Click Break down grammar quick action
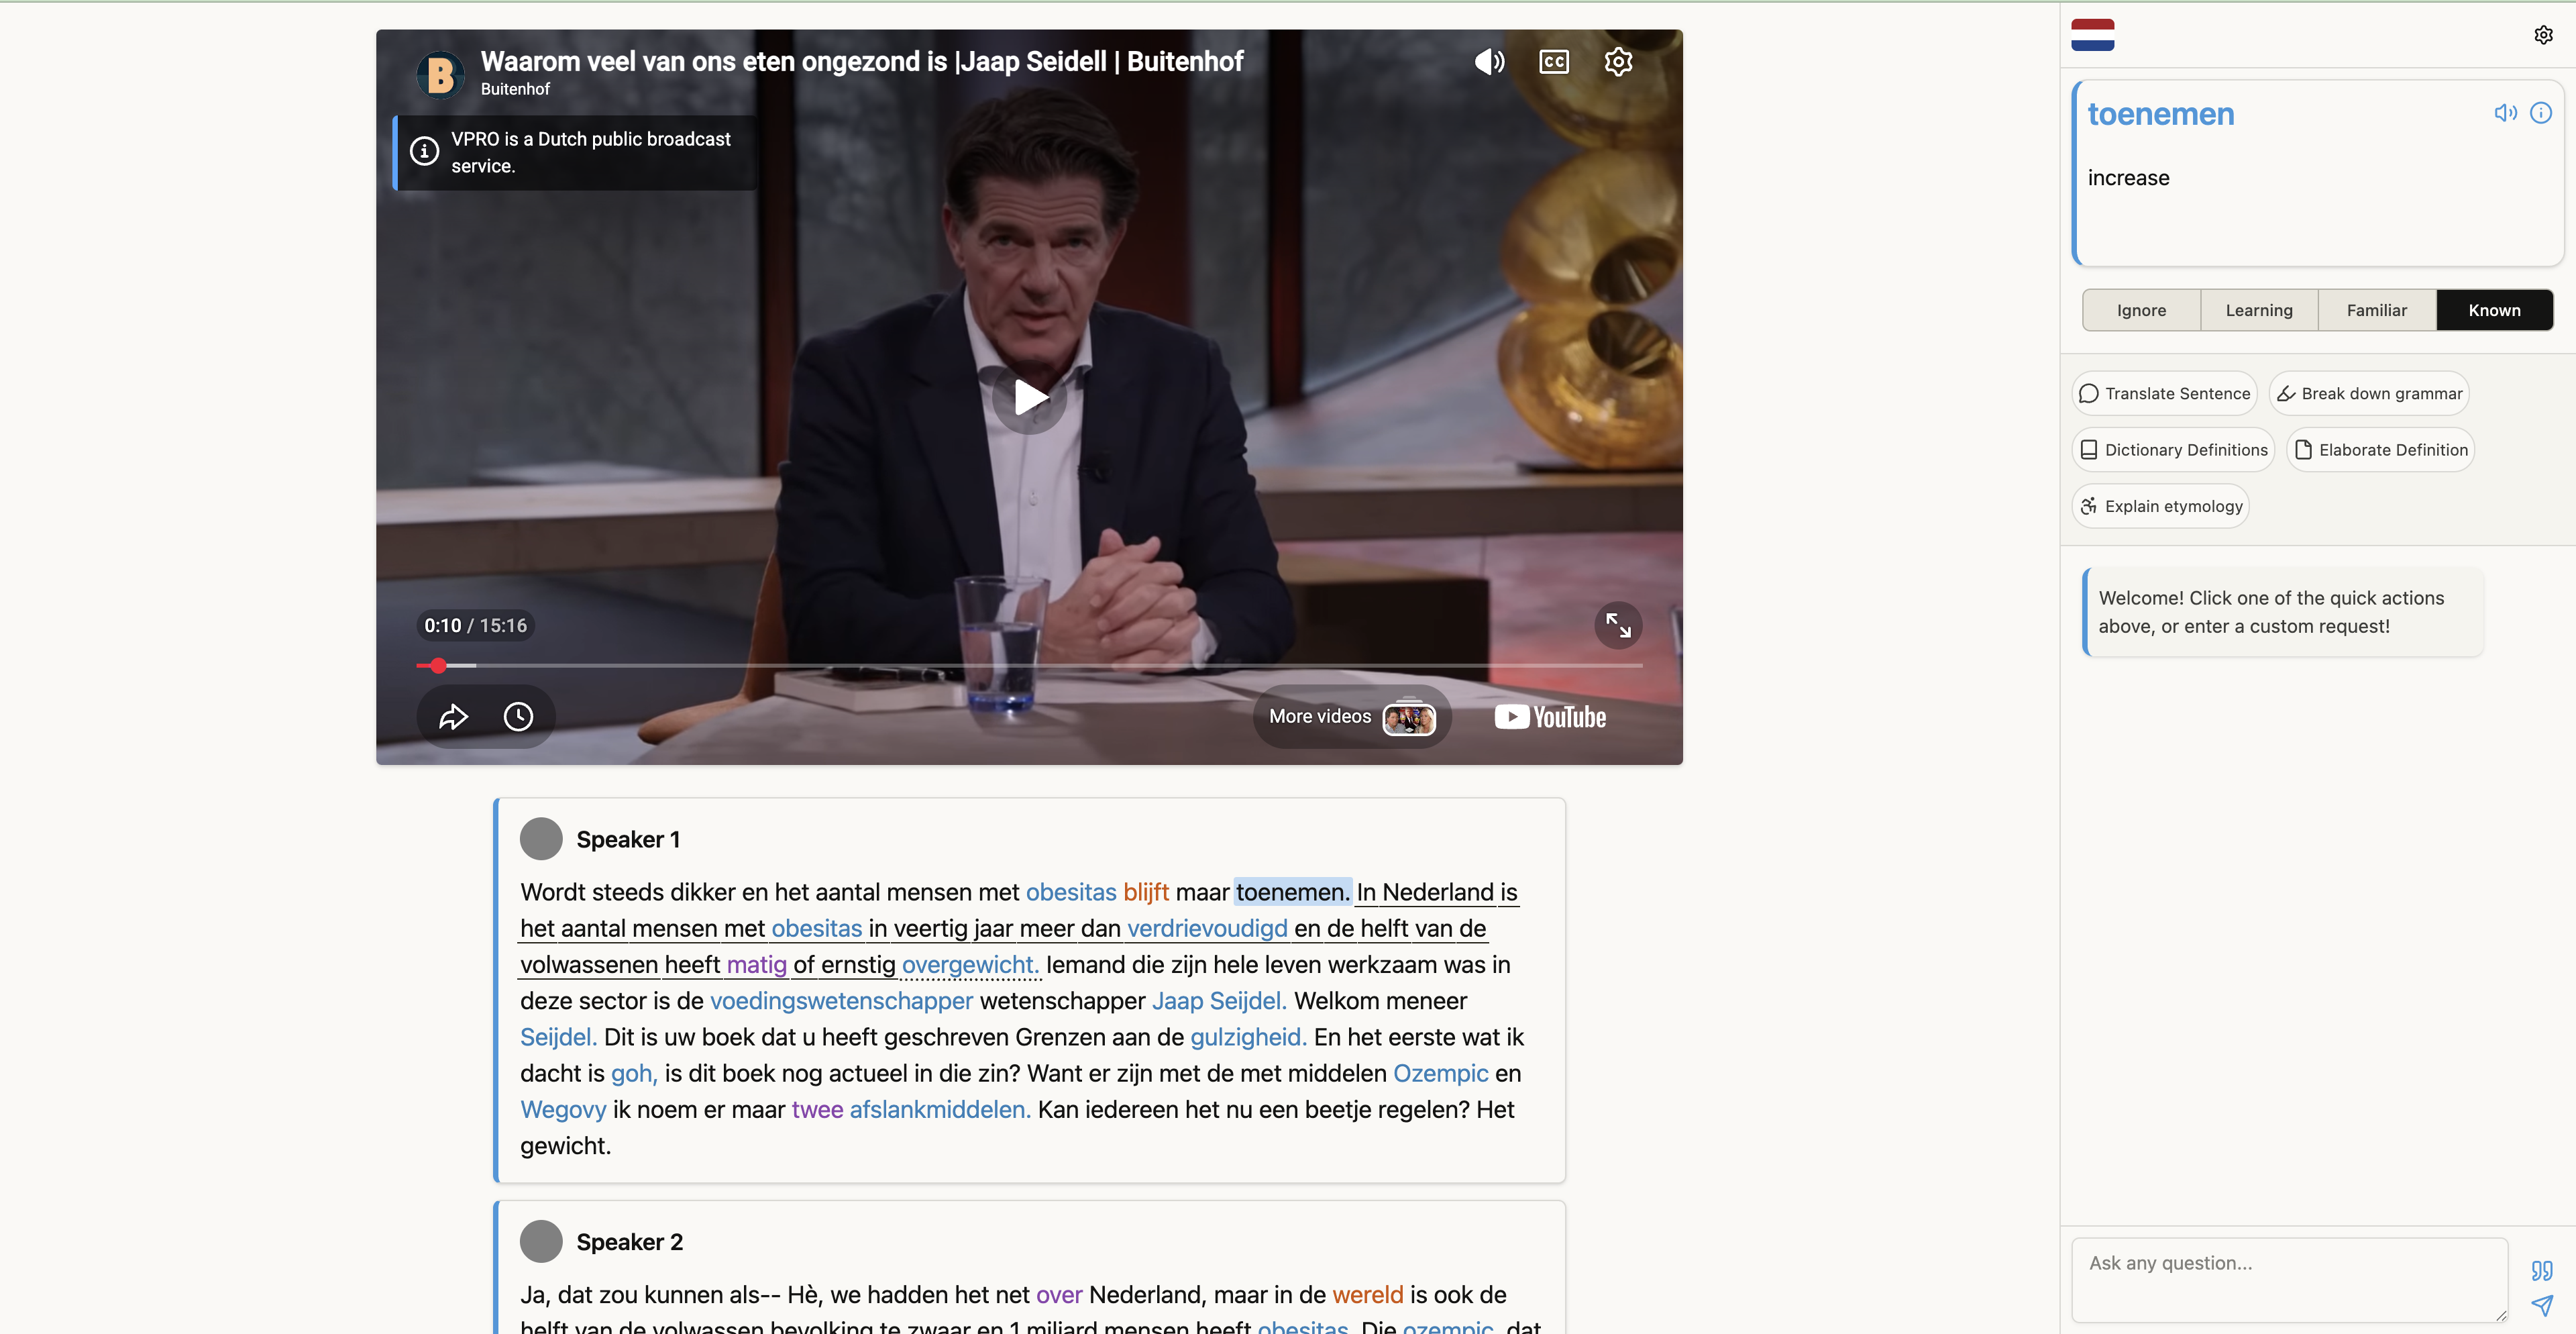Screen dimensions: 2576x1334 point(2369,394)
